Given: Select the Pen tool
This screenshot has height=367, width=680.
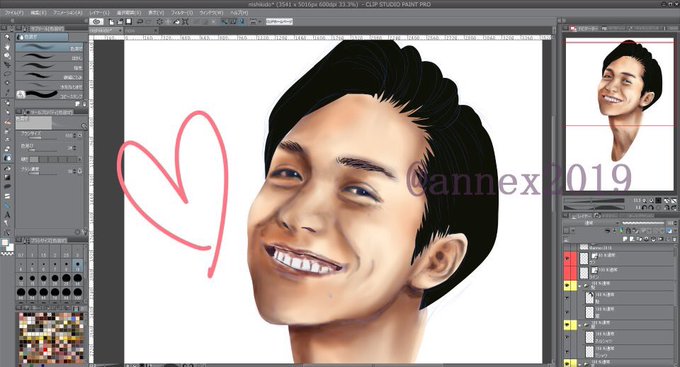Looking at the screenshot, I should 7,103.
